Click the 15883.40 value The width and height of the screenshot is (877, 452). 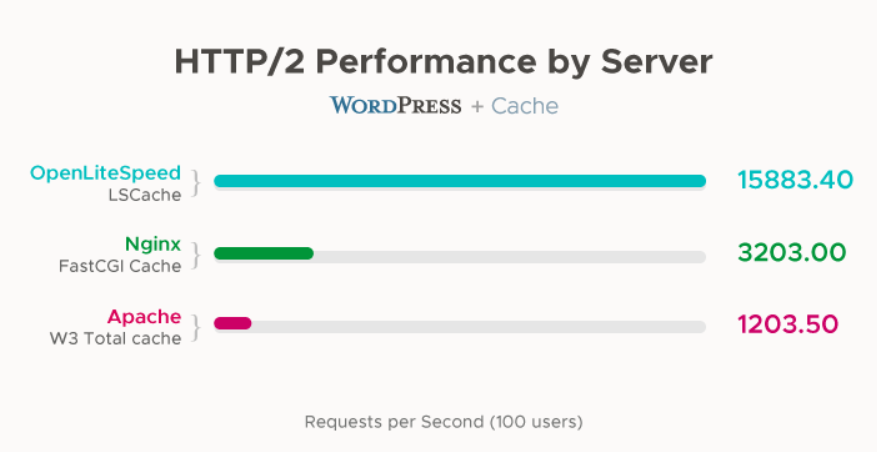(795, 181)
